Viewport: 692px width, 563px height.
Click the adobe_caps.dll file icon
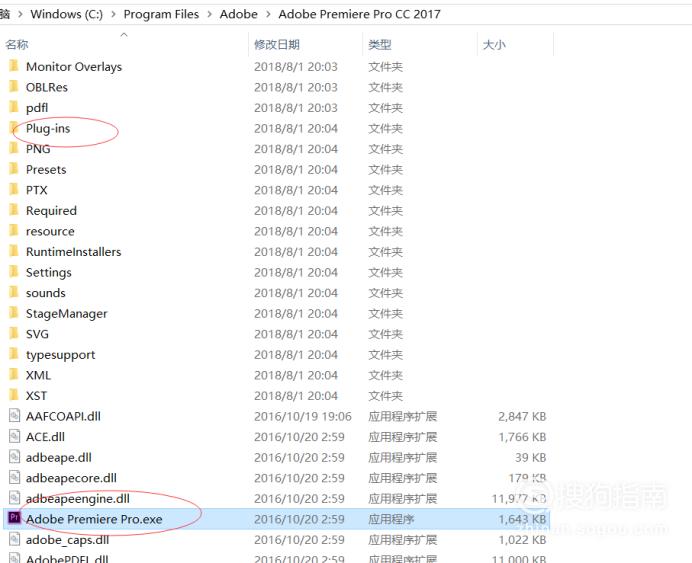15,539
